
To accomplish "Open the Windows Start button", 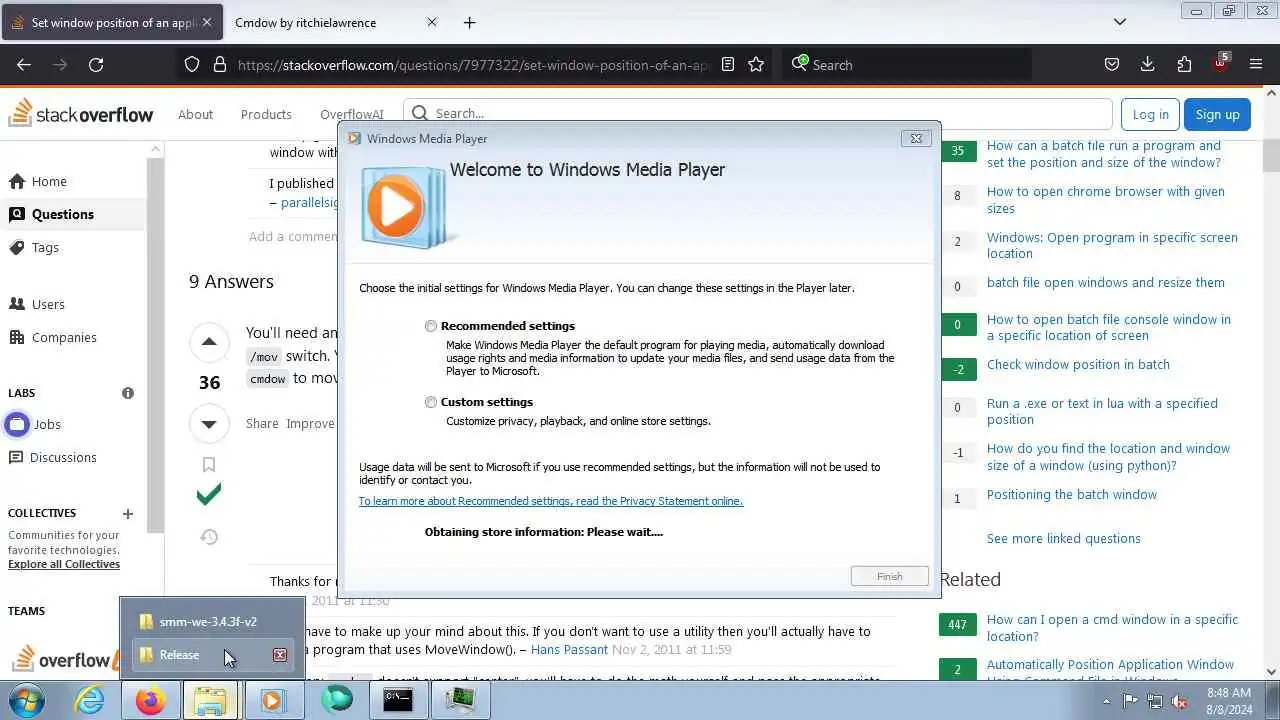I will coord(26,699).
